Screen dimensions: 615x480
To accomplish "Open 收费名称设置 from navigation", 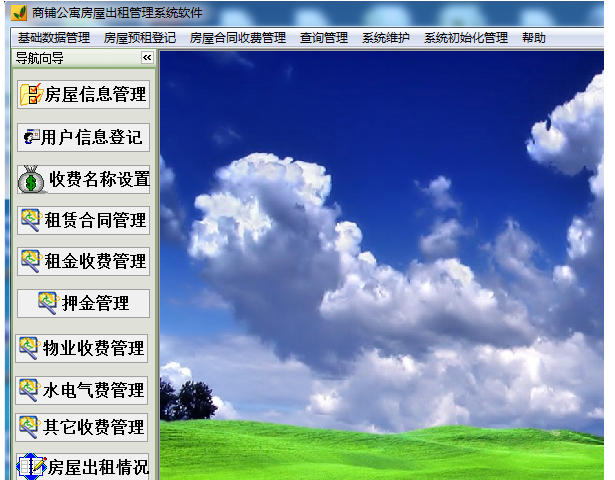I will click(x=83, y=180).
